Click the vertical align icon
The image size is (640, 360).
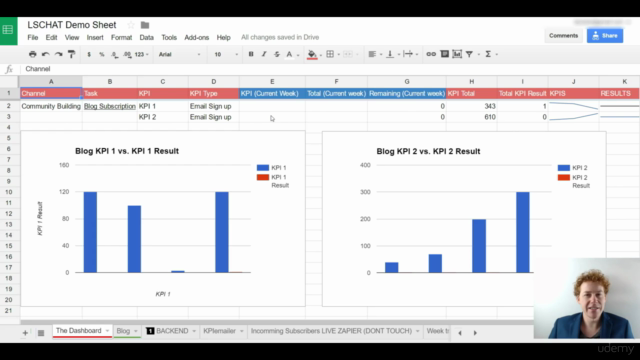coord(390,54)
